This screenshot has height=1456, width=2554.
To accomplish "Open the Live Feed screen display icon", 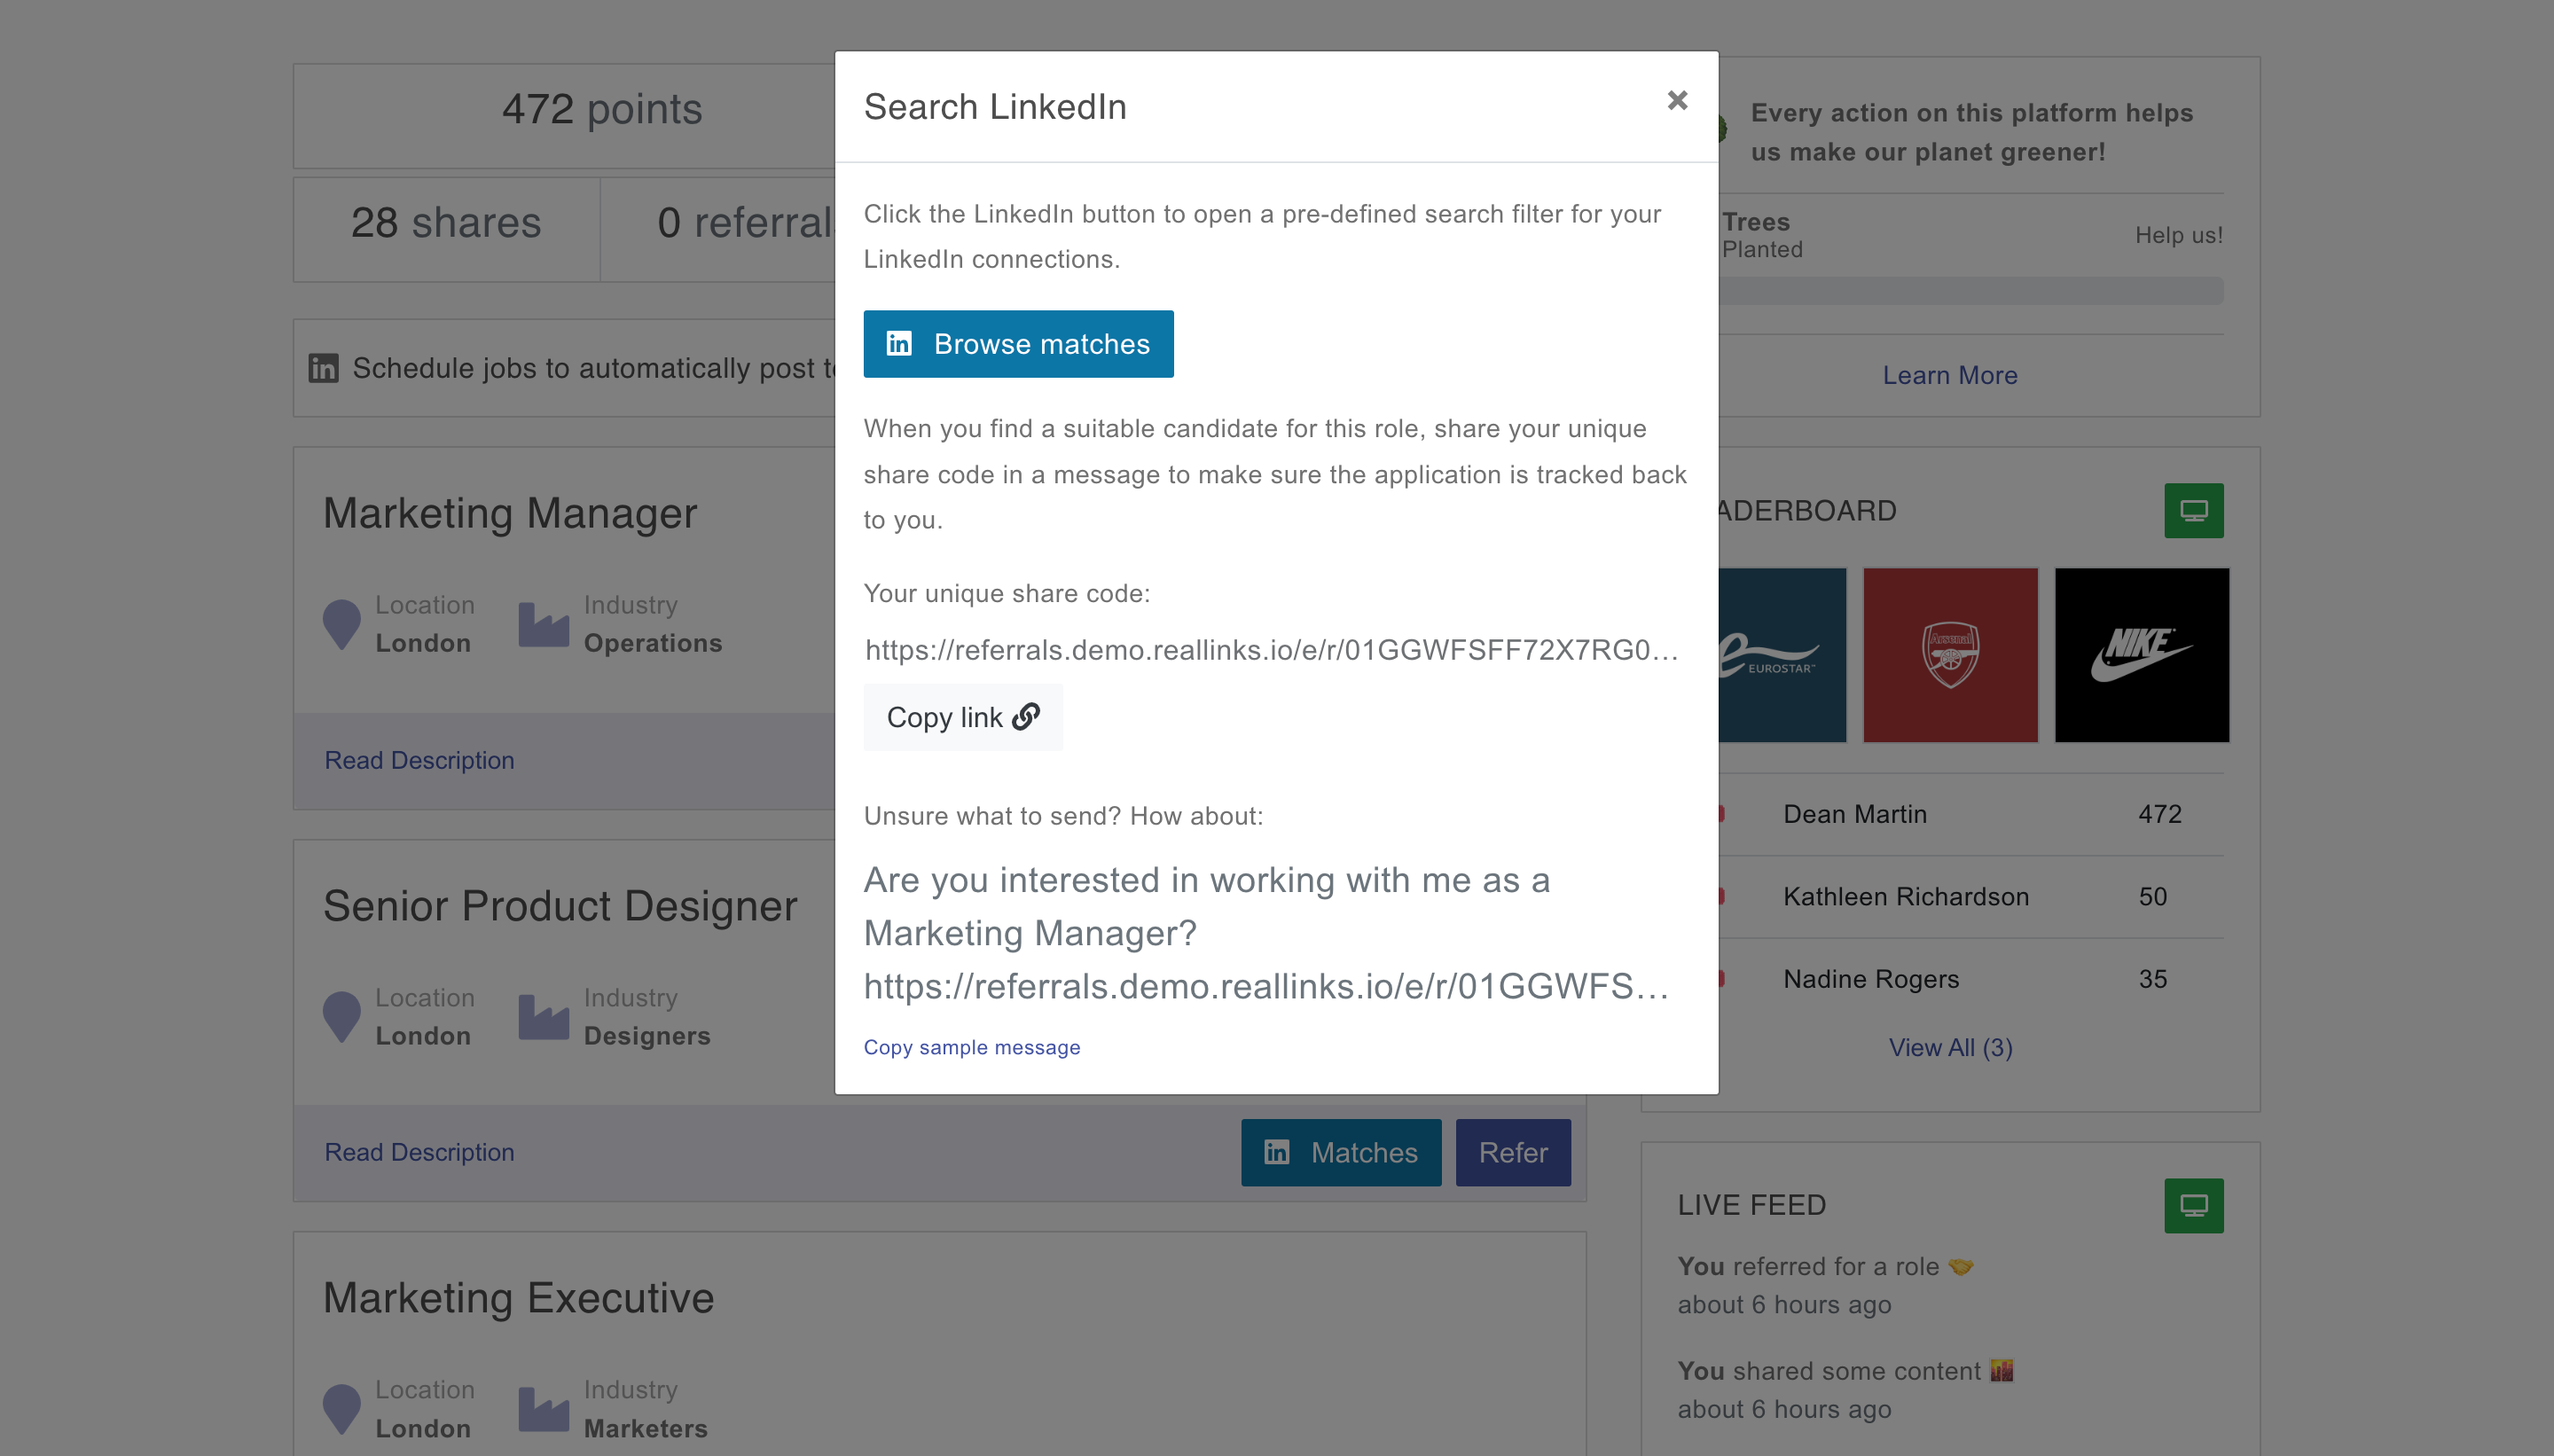I will pyautogui.click(x=2193, y=1205).
